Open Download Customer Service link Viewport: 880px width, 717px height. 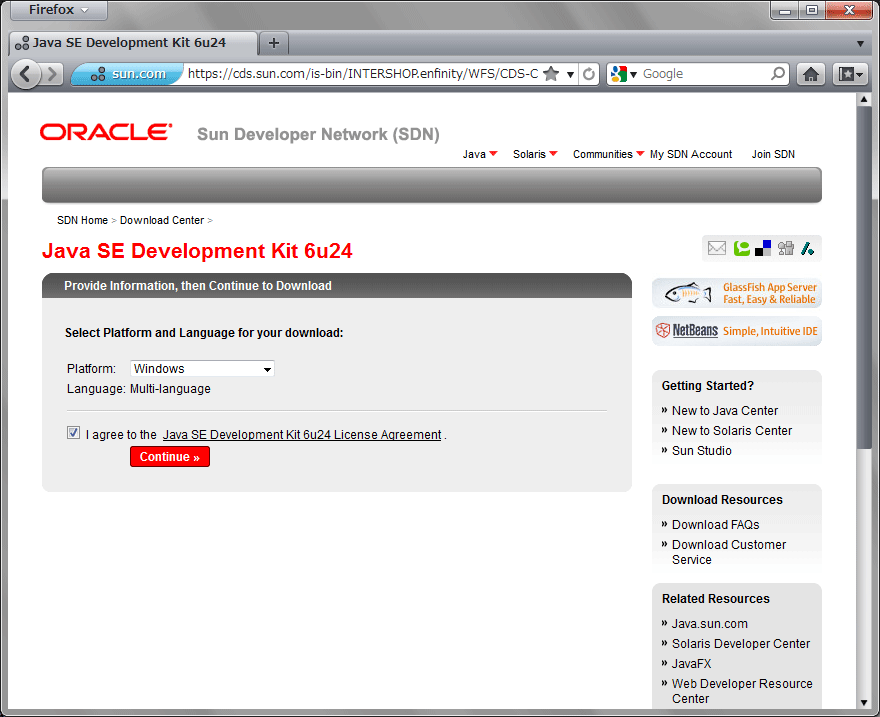729,552
